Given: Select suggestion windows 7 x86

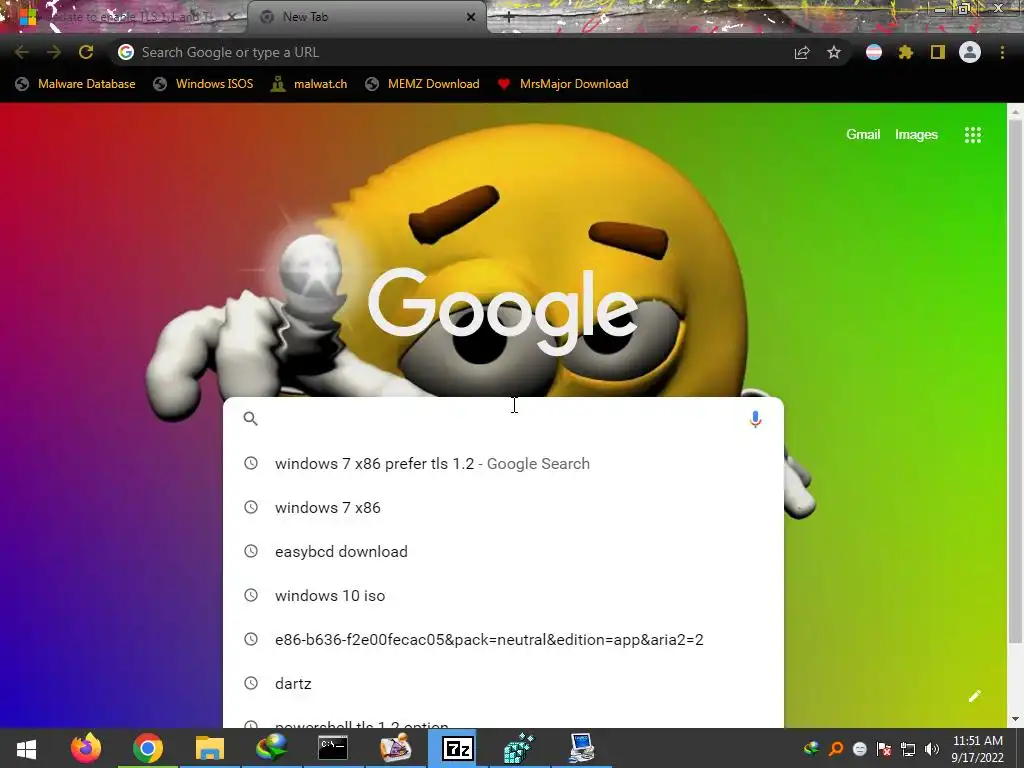Looking at the screenshot, I should tap(503, 507).
